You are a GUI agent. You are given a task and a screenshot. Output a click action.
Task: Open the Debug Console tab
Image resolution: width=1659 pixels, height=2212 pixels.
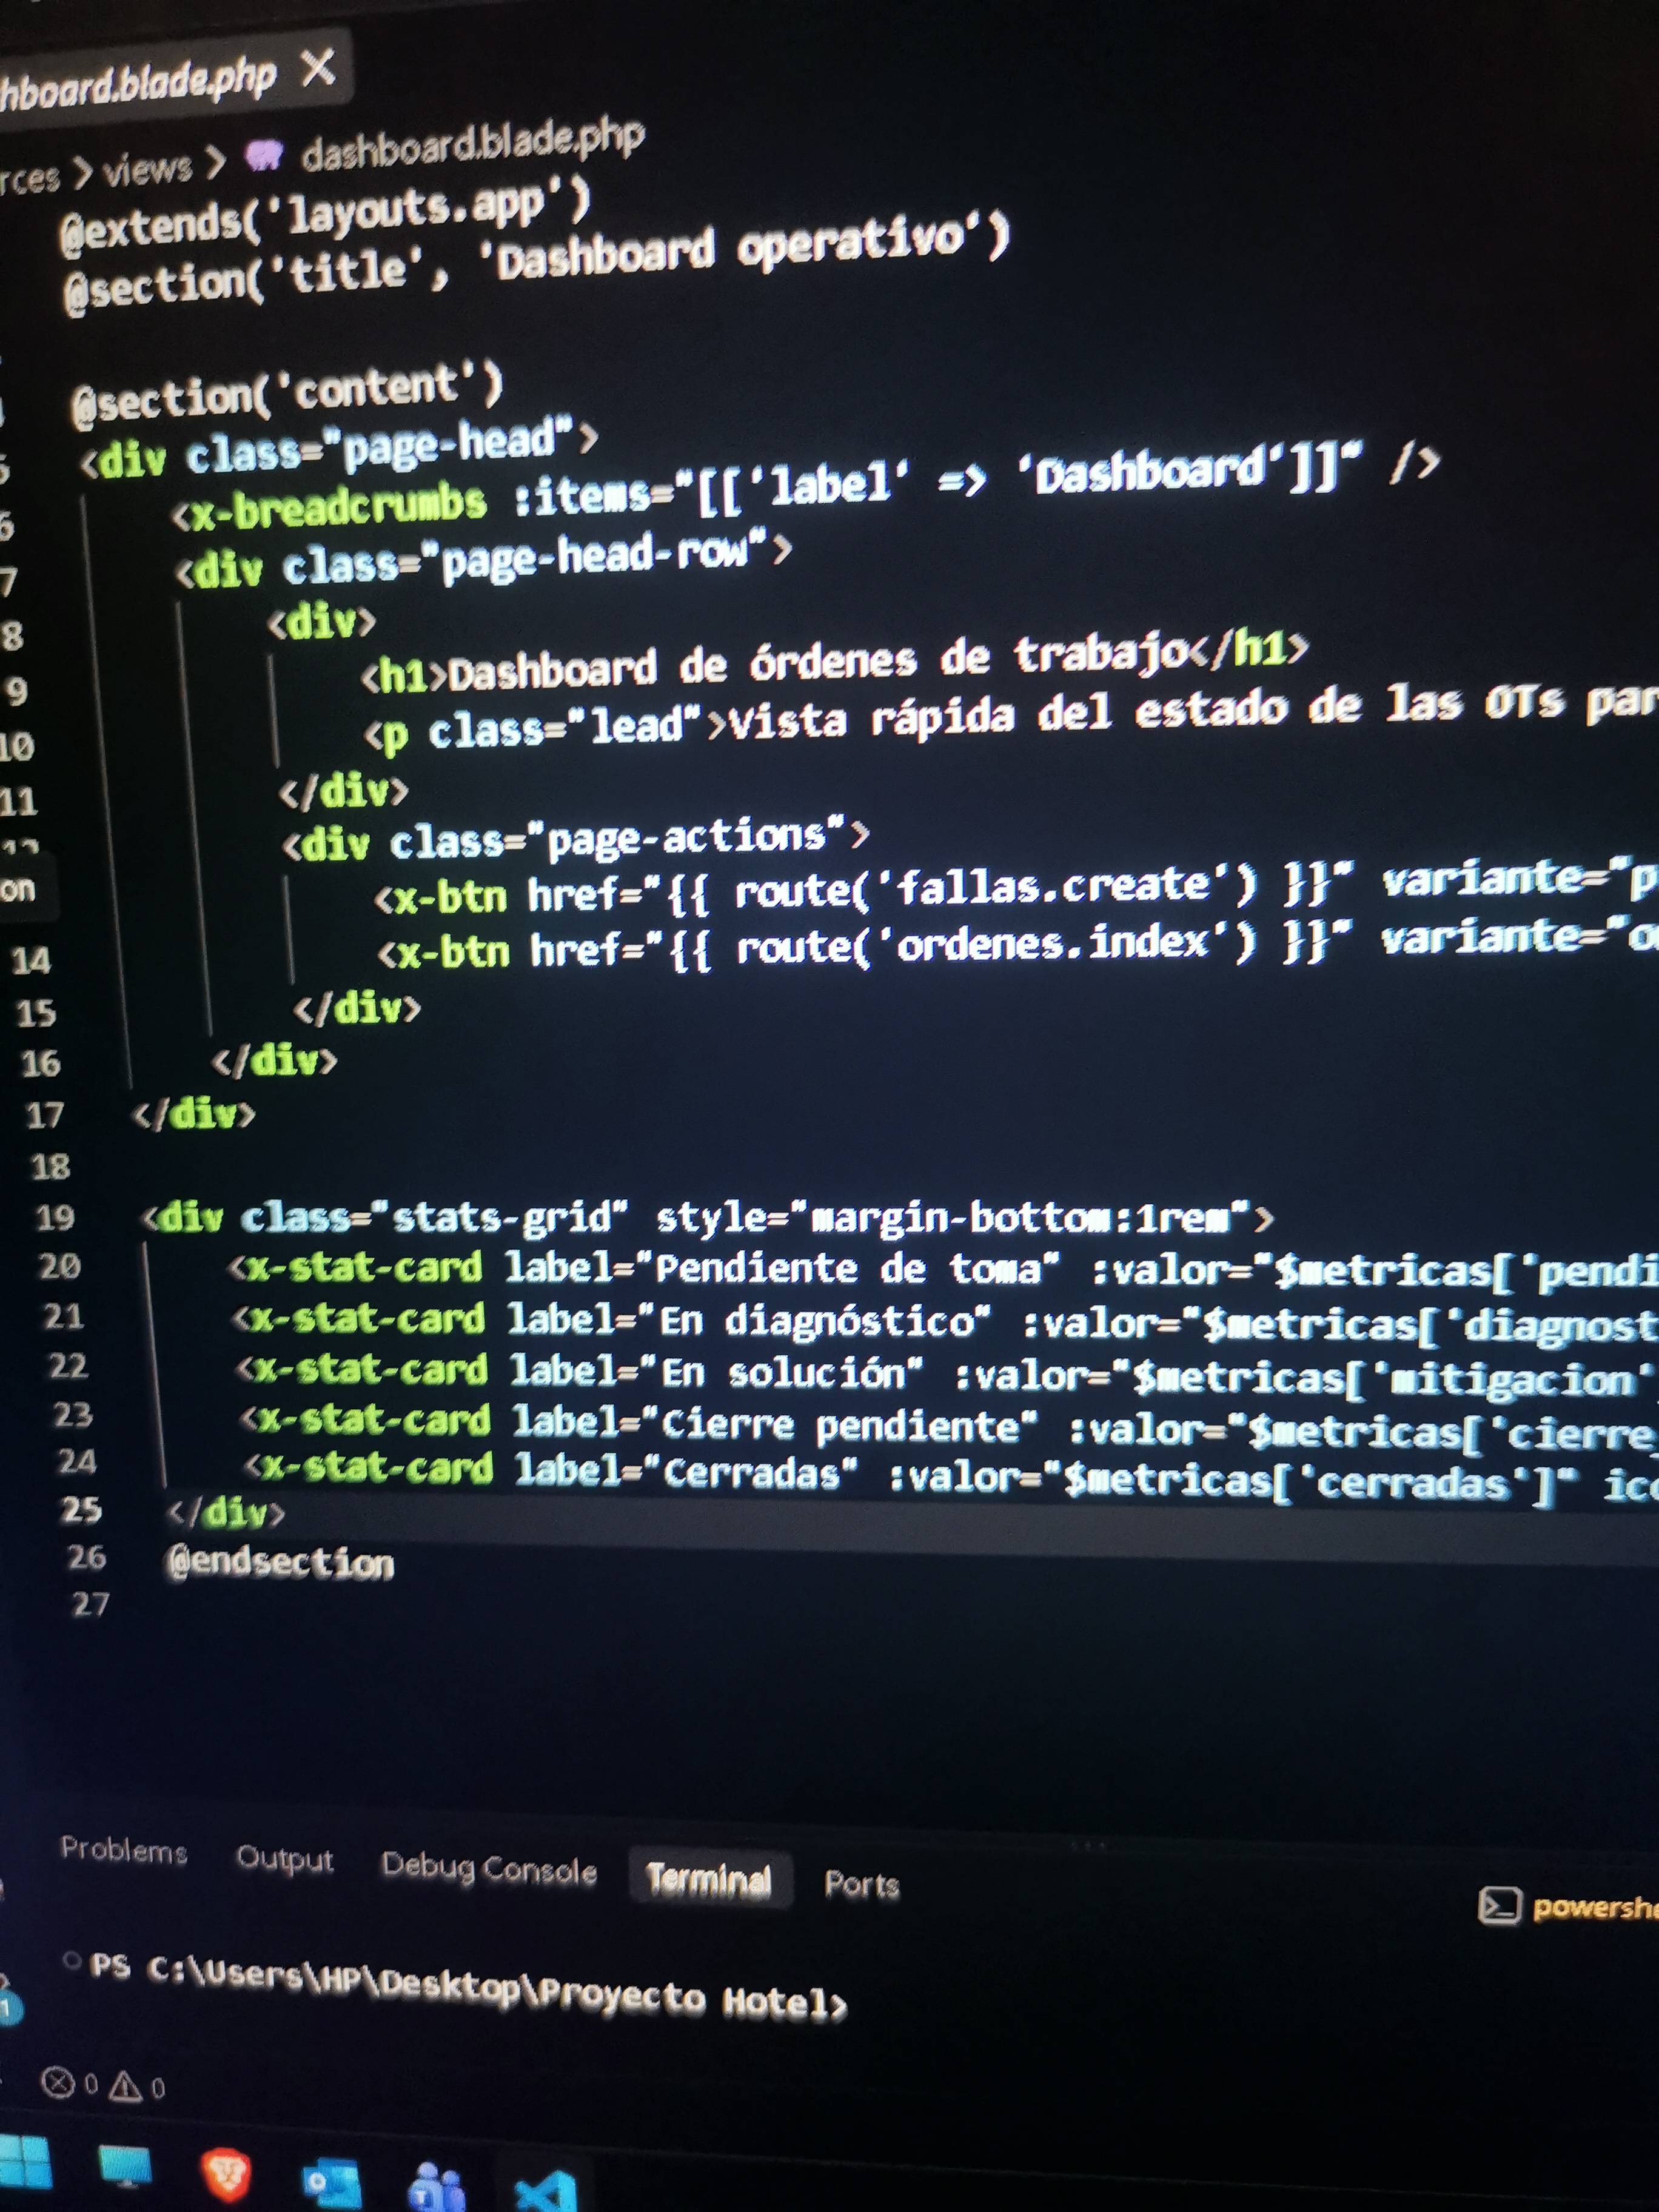tap(489, 1868)
